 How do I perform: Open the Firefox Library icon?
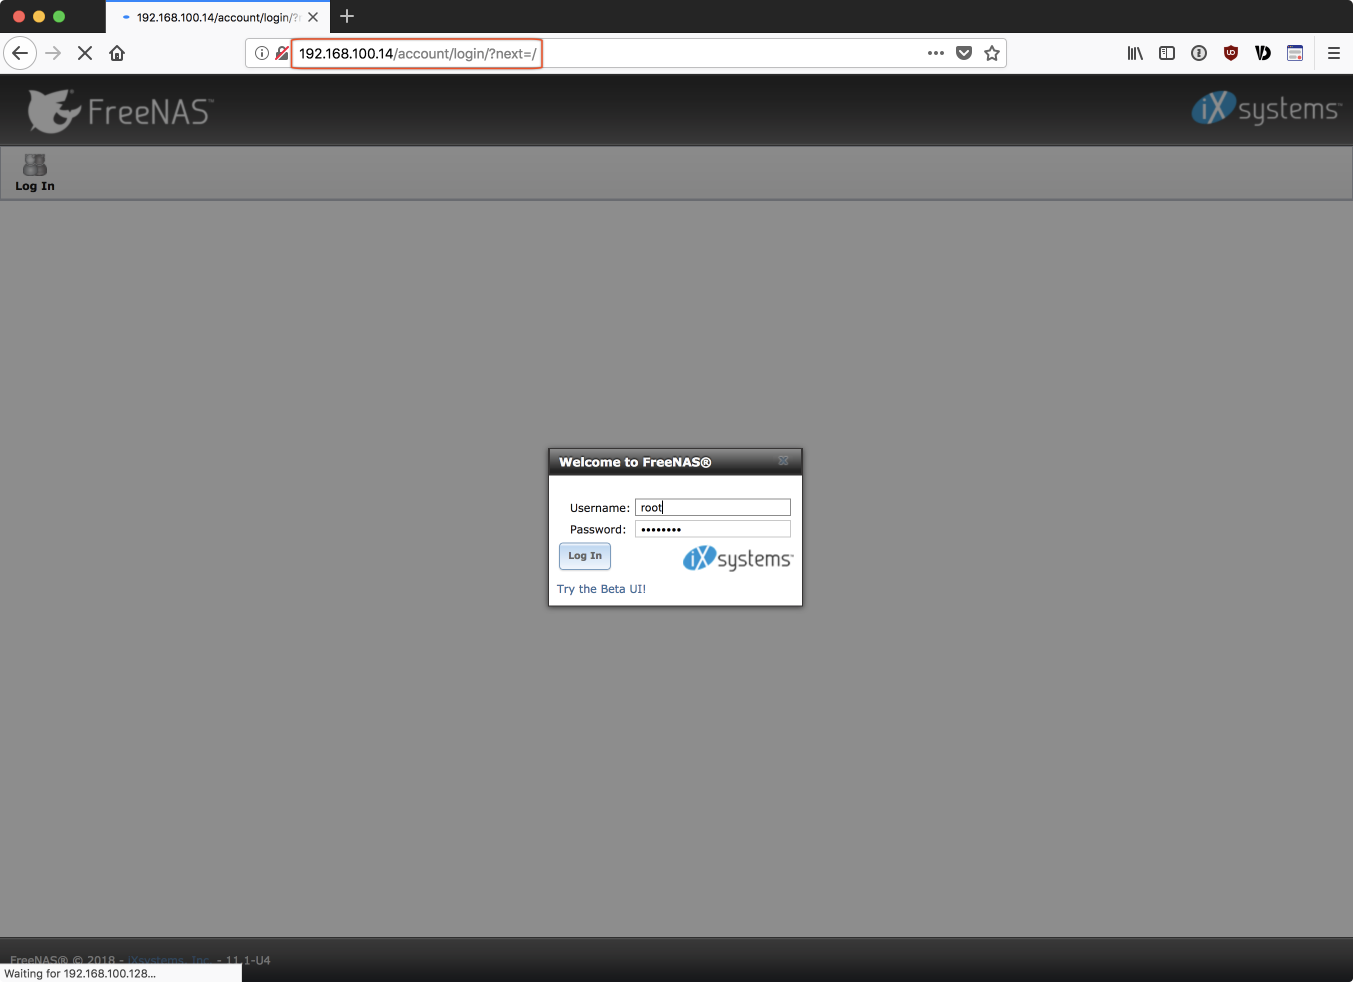1135,53
